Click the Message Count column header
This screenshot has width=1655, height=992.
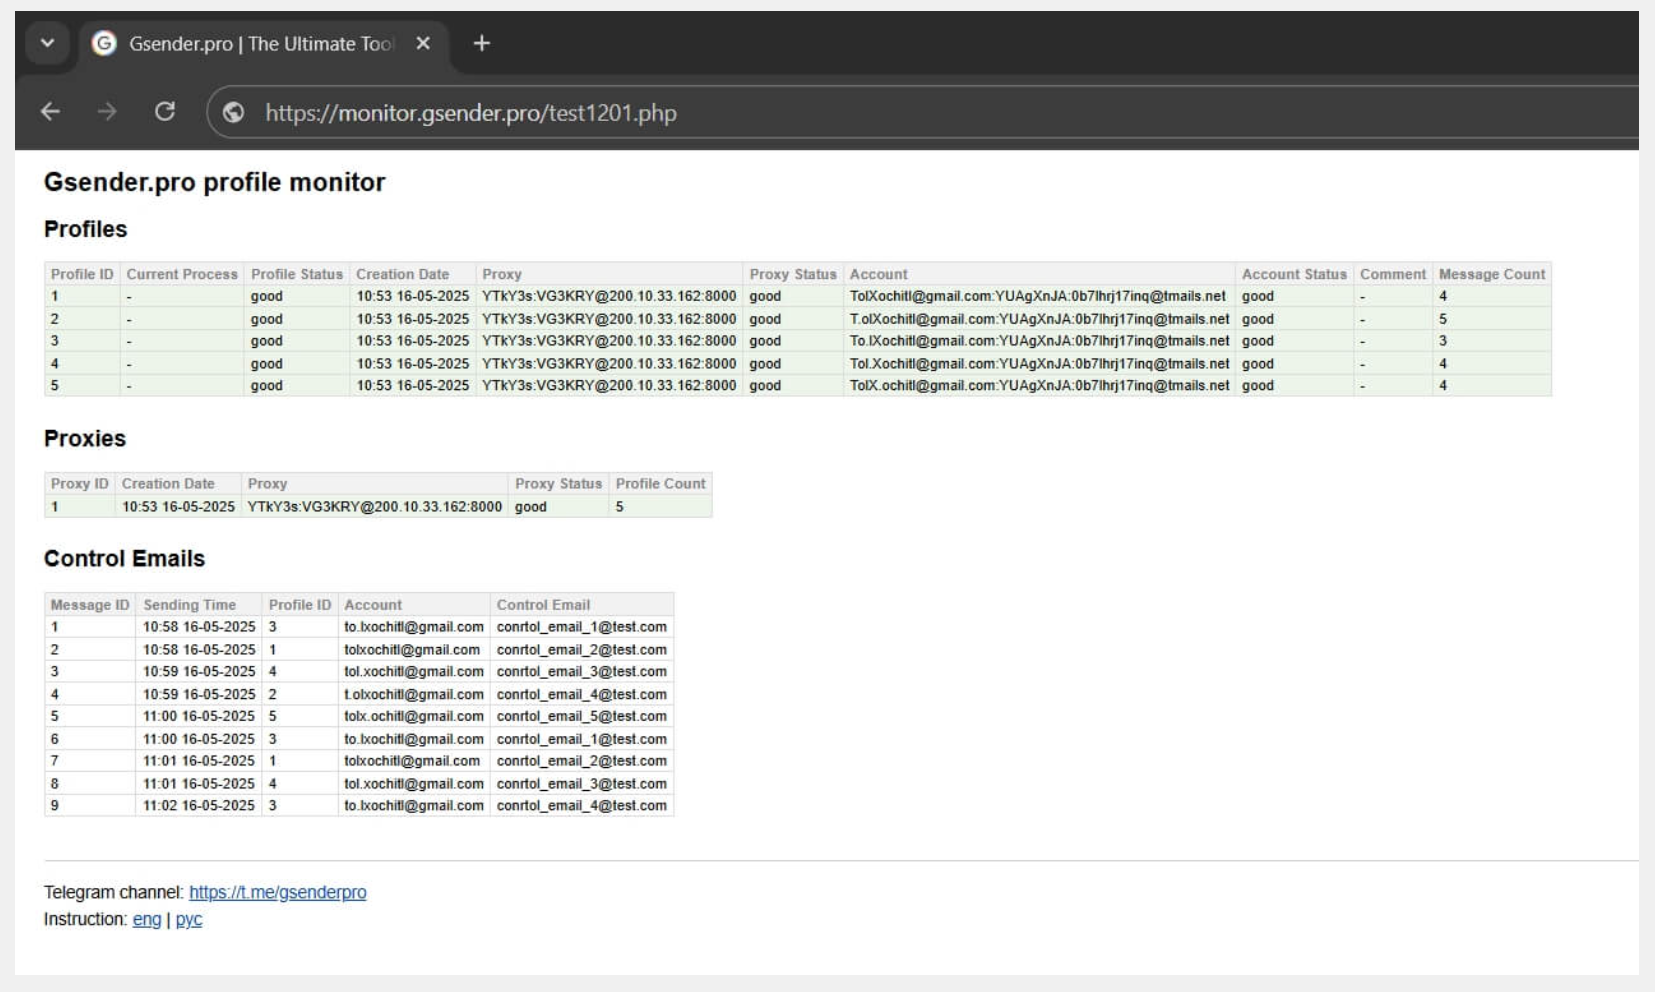(x=1491, y=274)
